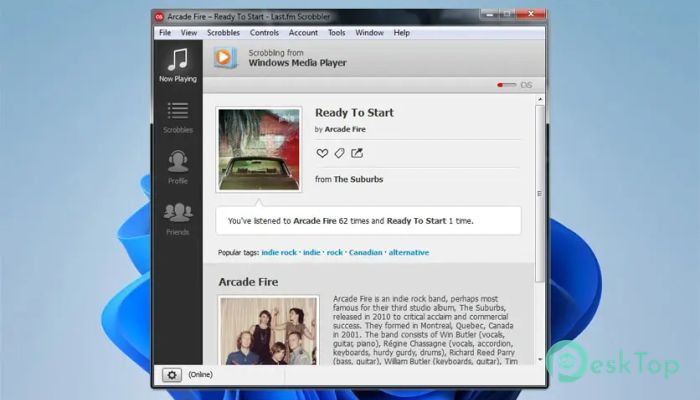Screen dimensions: 700x400
Task: Open the Account menu
Action: [303, 33]
